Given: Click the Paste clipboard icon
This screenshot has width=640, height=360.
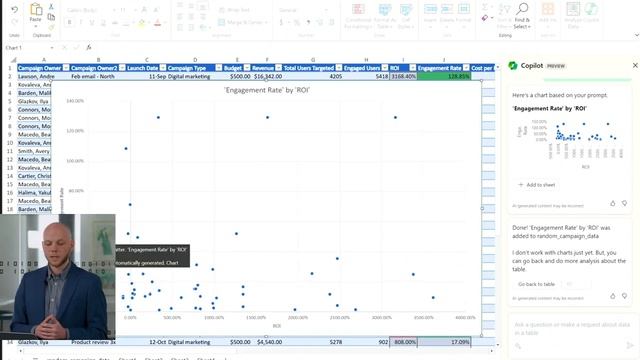Looking at the screenshot, I should (36, 9).
